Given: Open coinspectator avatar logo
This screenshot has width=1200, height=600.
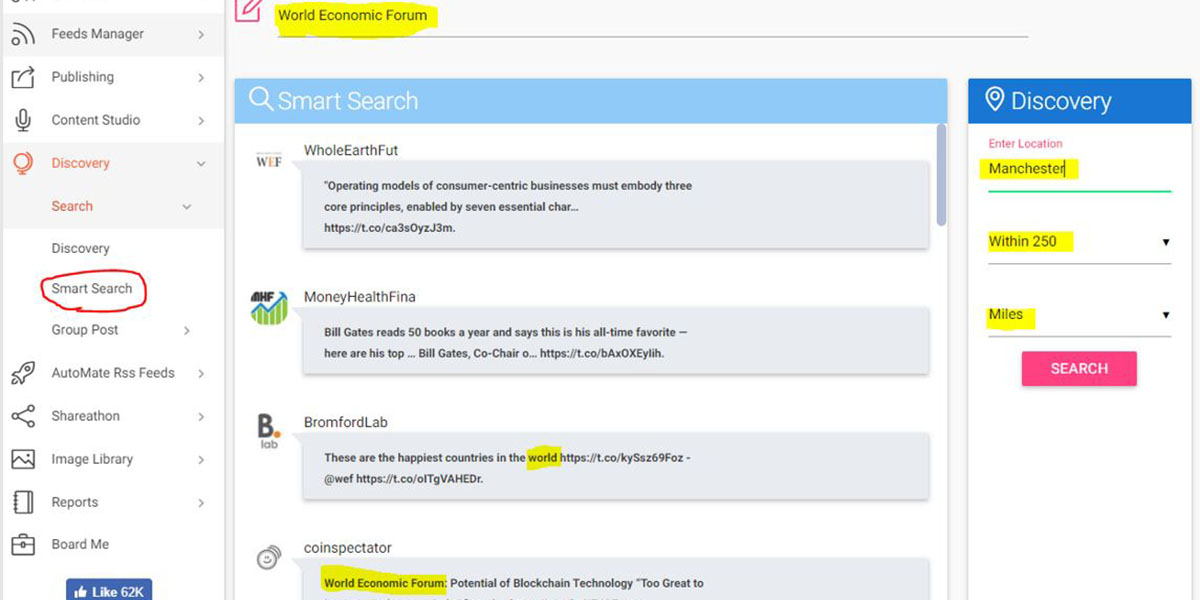Looking at the screenshot, I should 268,558.
